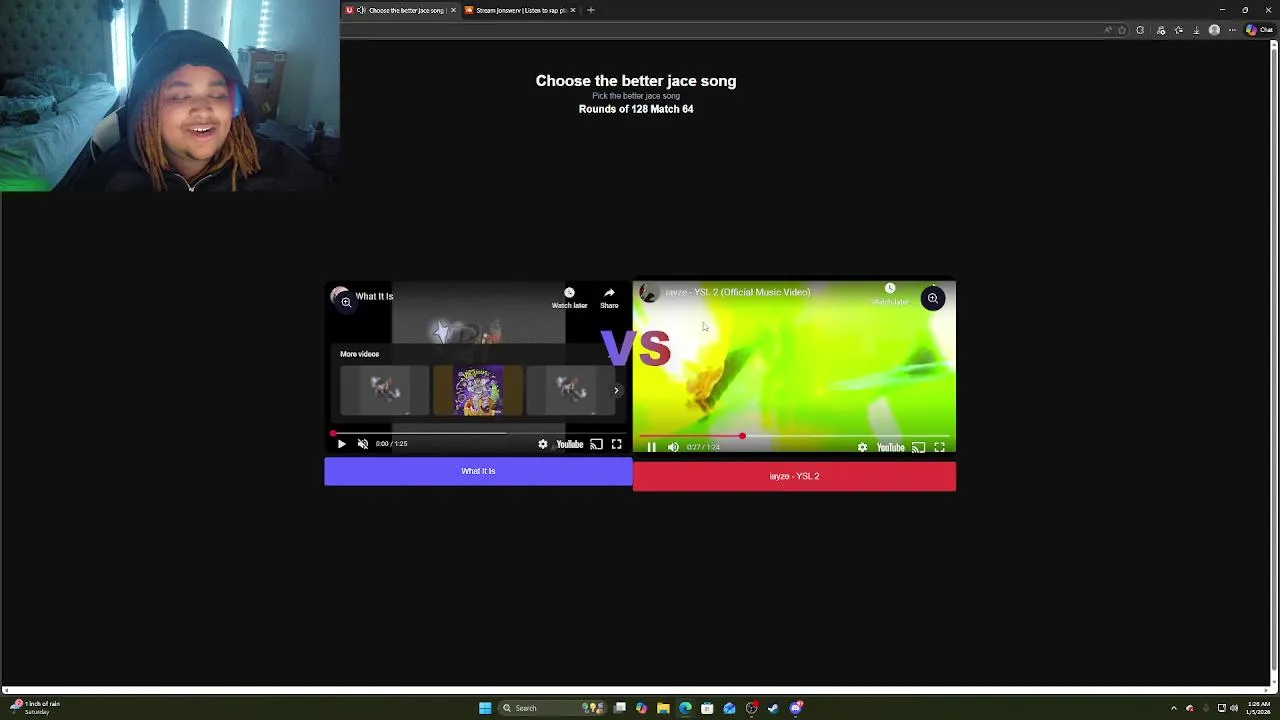Seek on What It Is progress bar
Screen dimensions: 1280x720
(x=478, y=433)
